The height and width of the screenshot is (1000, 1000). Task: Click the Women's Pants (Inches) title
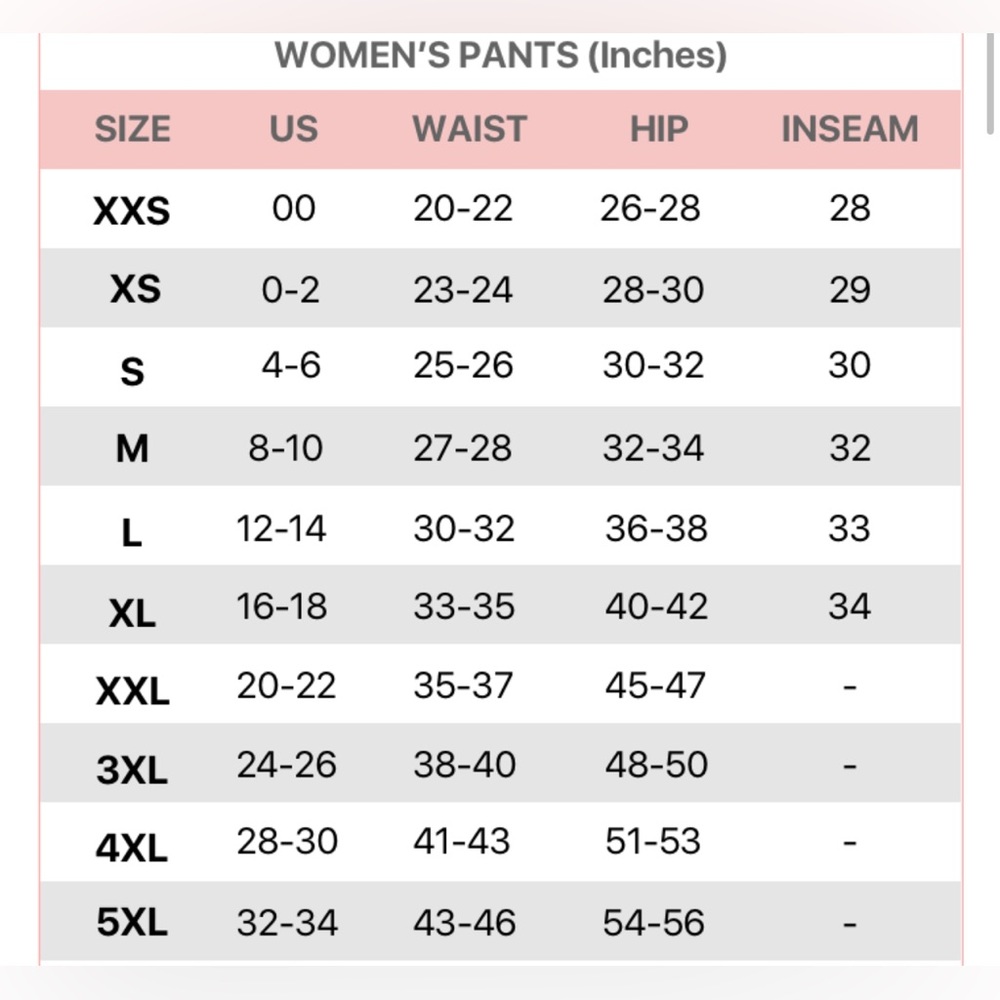pyautogui.click(x=501, y=55)
